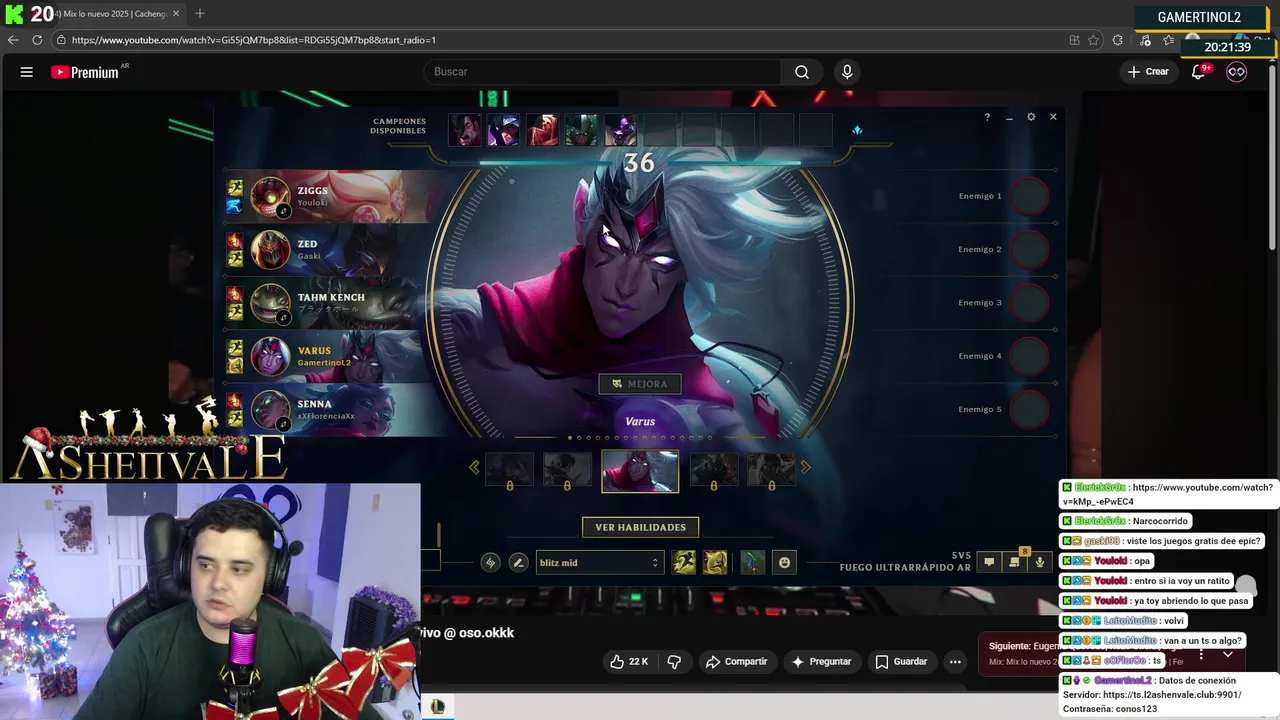Open the video more actions ellipsis
The height and width of the screenshot is (720, 1280).
coord(955,661)
